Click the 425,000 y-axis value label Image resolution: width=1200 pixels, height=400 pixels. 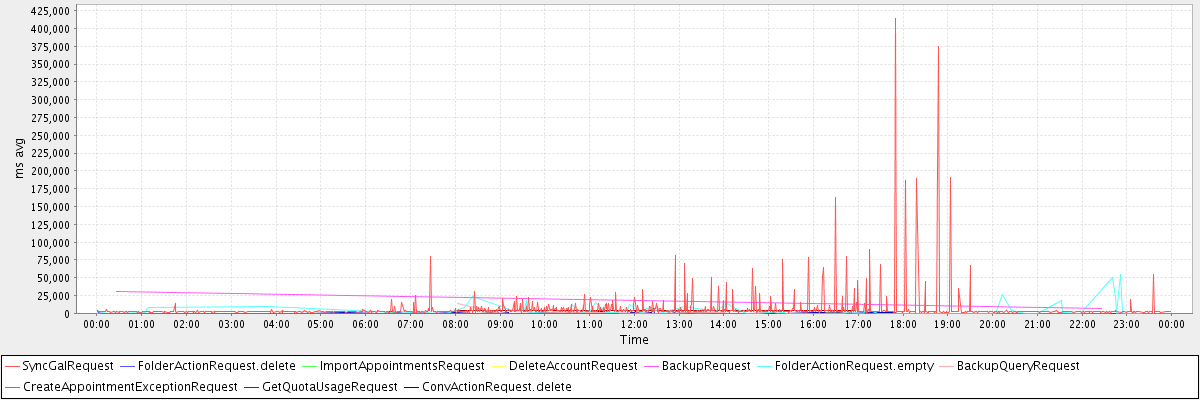click(x=50, y=11)
